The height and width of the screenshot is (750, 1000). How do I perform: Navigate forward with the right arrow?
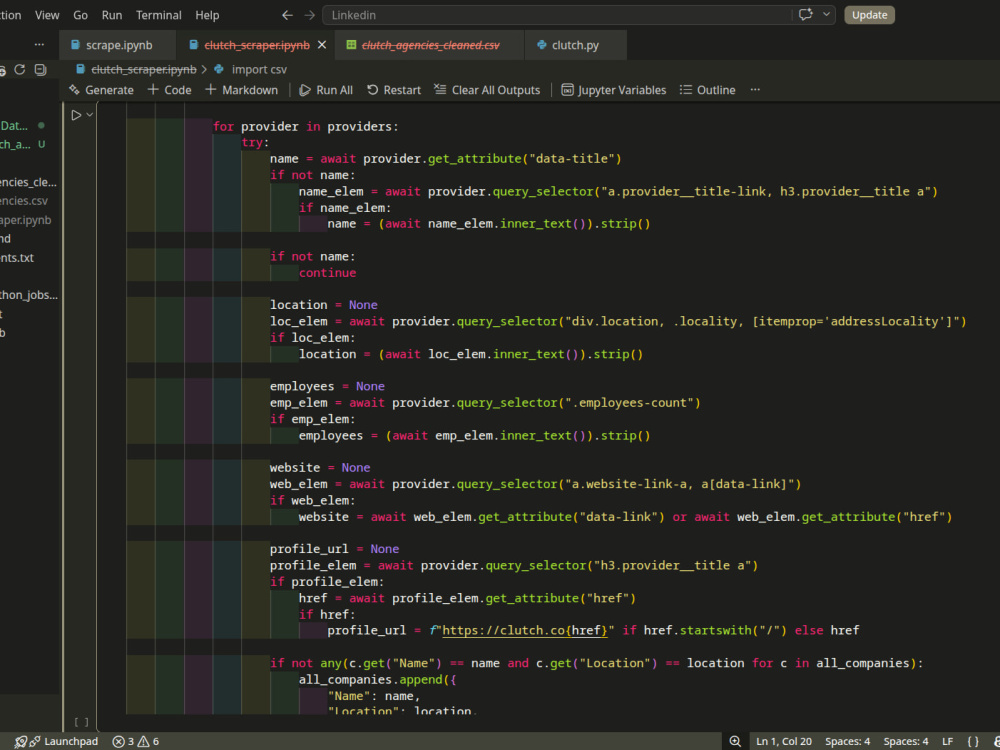(x=309, y=15)
